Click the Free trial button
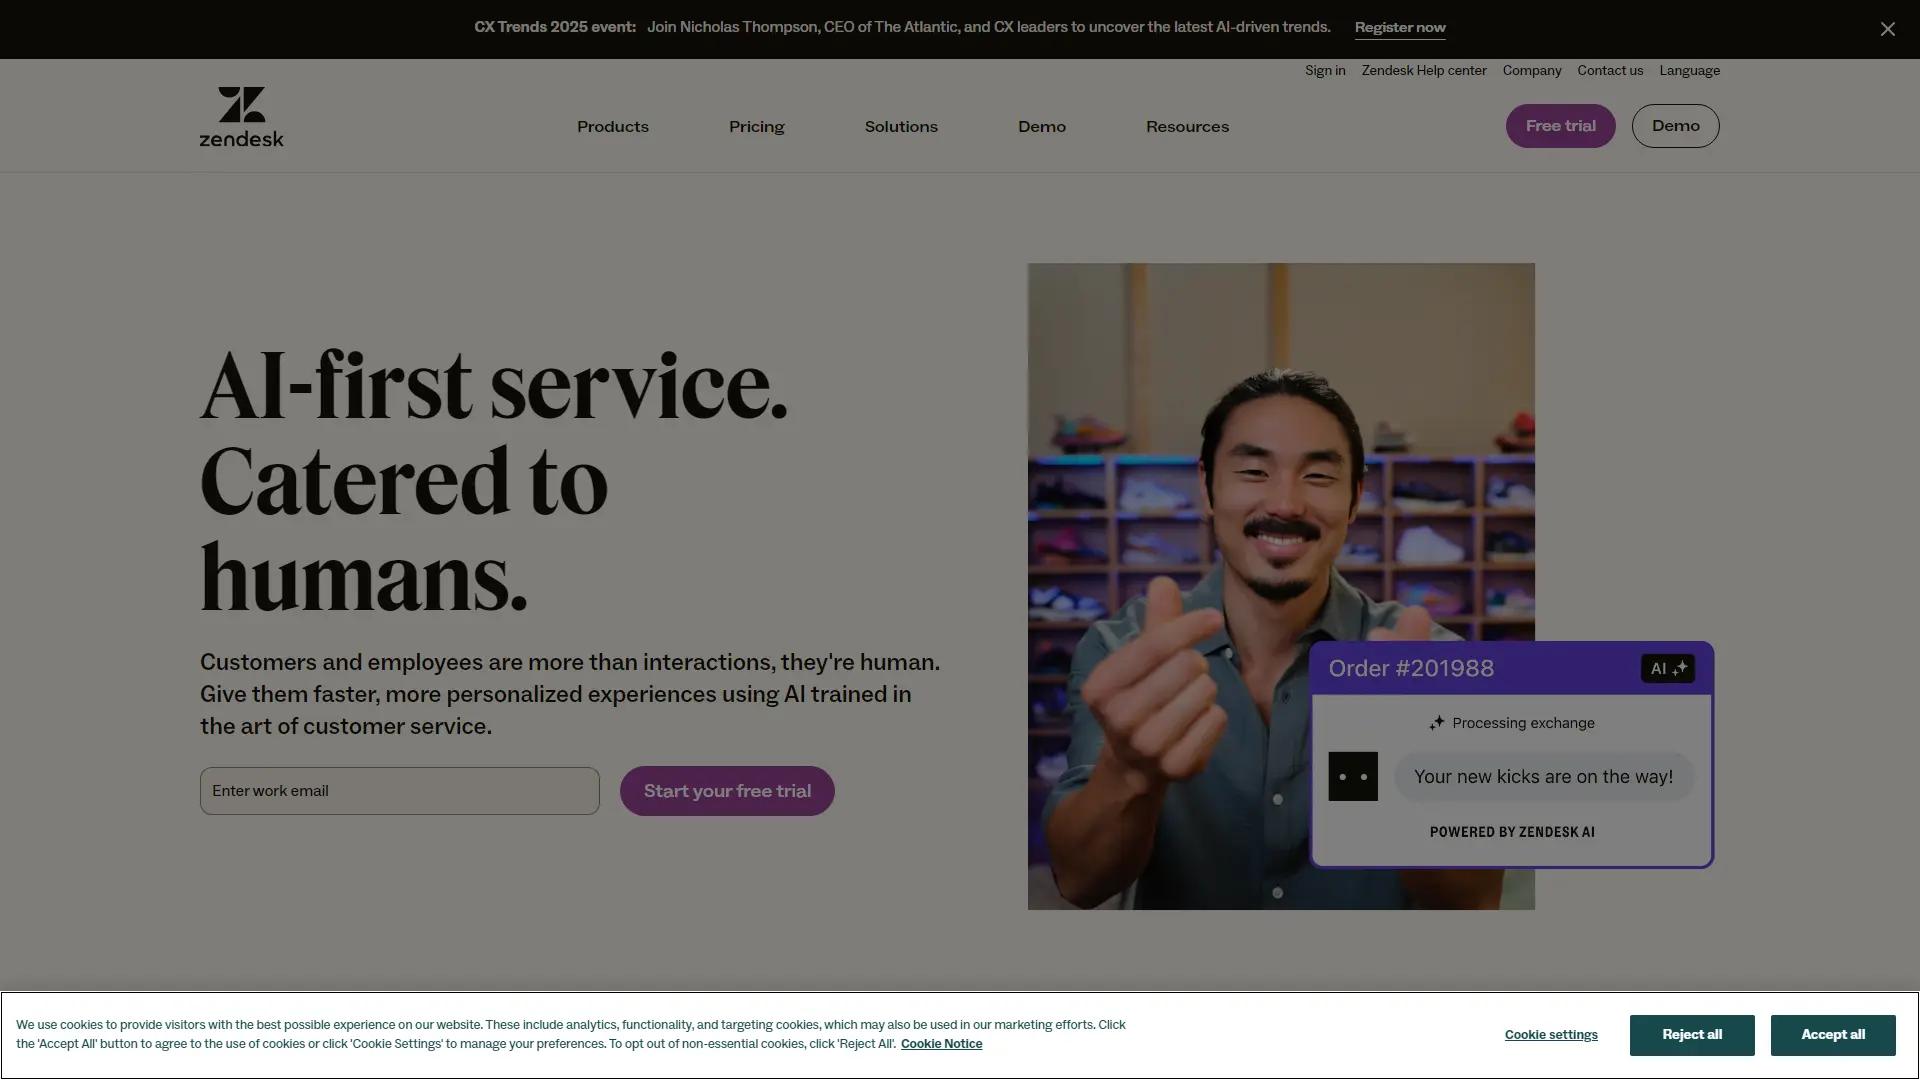This screenshot has width=1920, height=1080. point(1560,125)
